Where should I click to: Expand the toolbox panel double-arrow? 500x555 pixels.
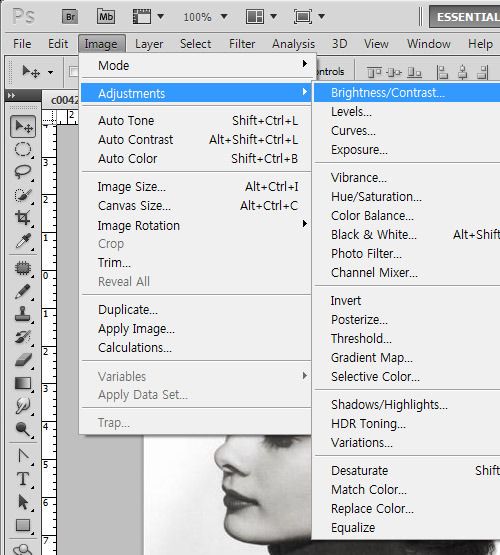coord(11,96)
